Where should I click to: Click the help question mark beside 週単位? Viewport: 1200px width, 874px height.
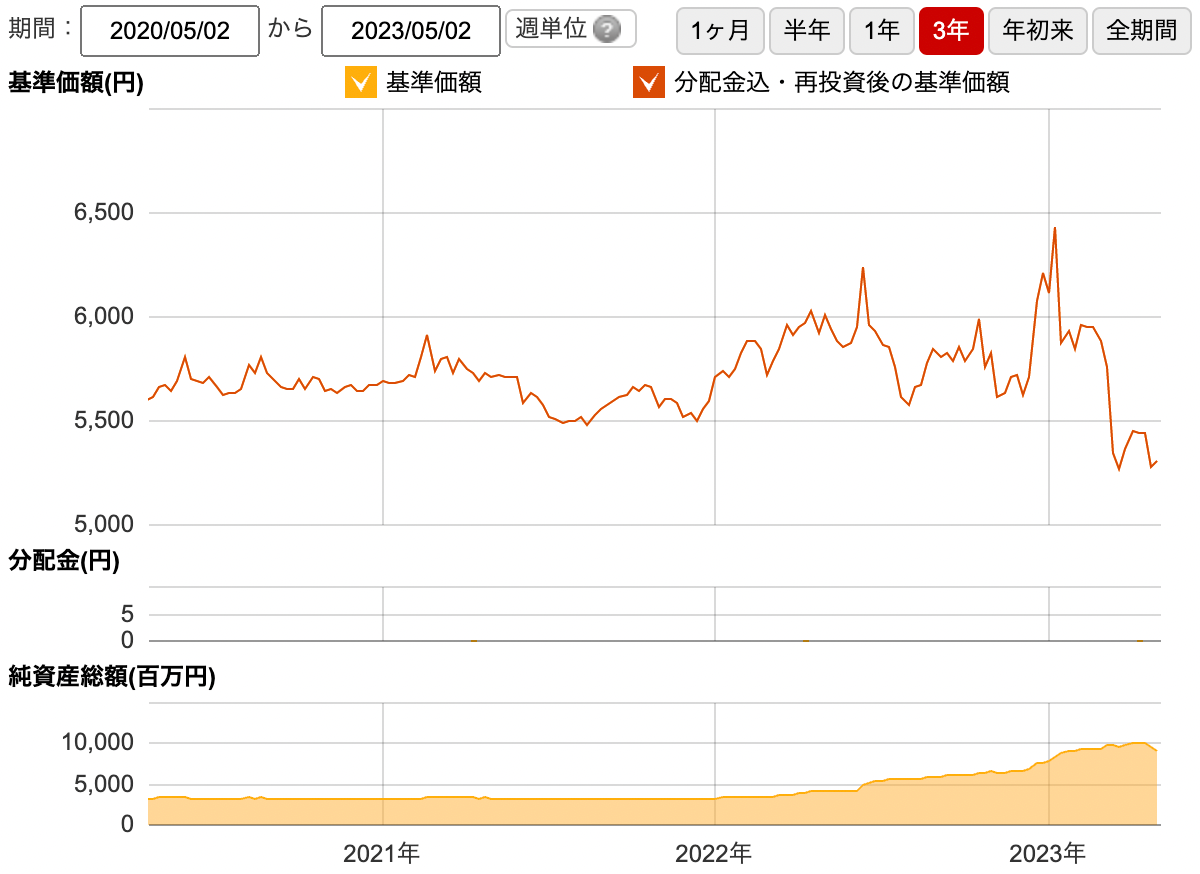[x=606, y=30]
